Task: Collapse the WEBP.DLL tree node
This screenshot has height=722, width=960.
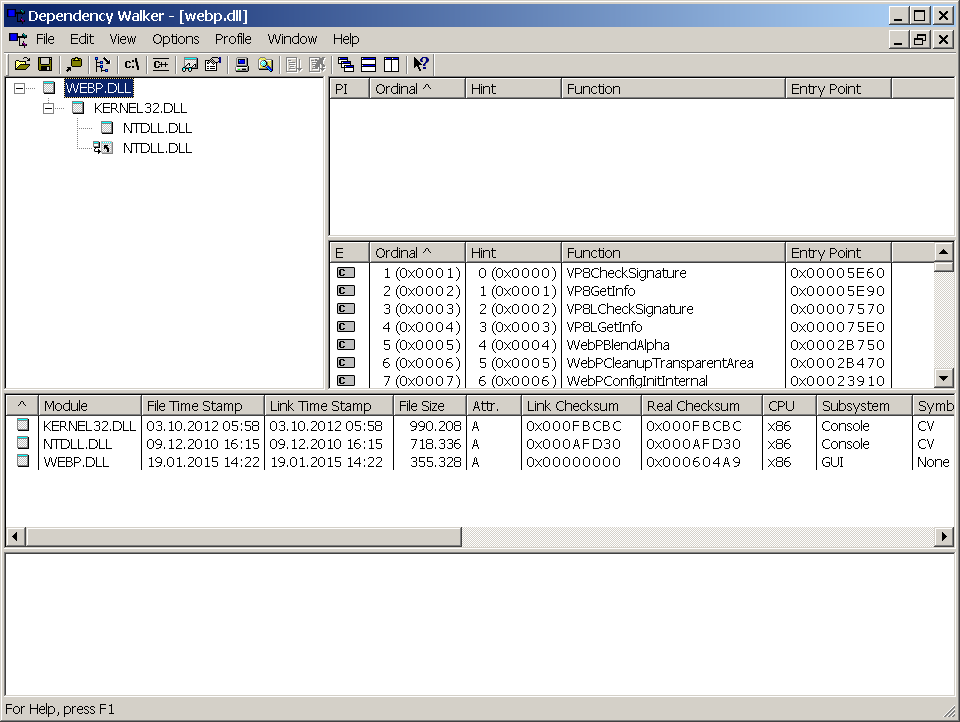Action: coord(20,88)
